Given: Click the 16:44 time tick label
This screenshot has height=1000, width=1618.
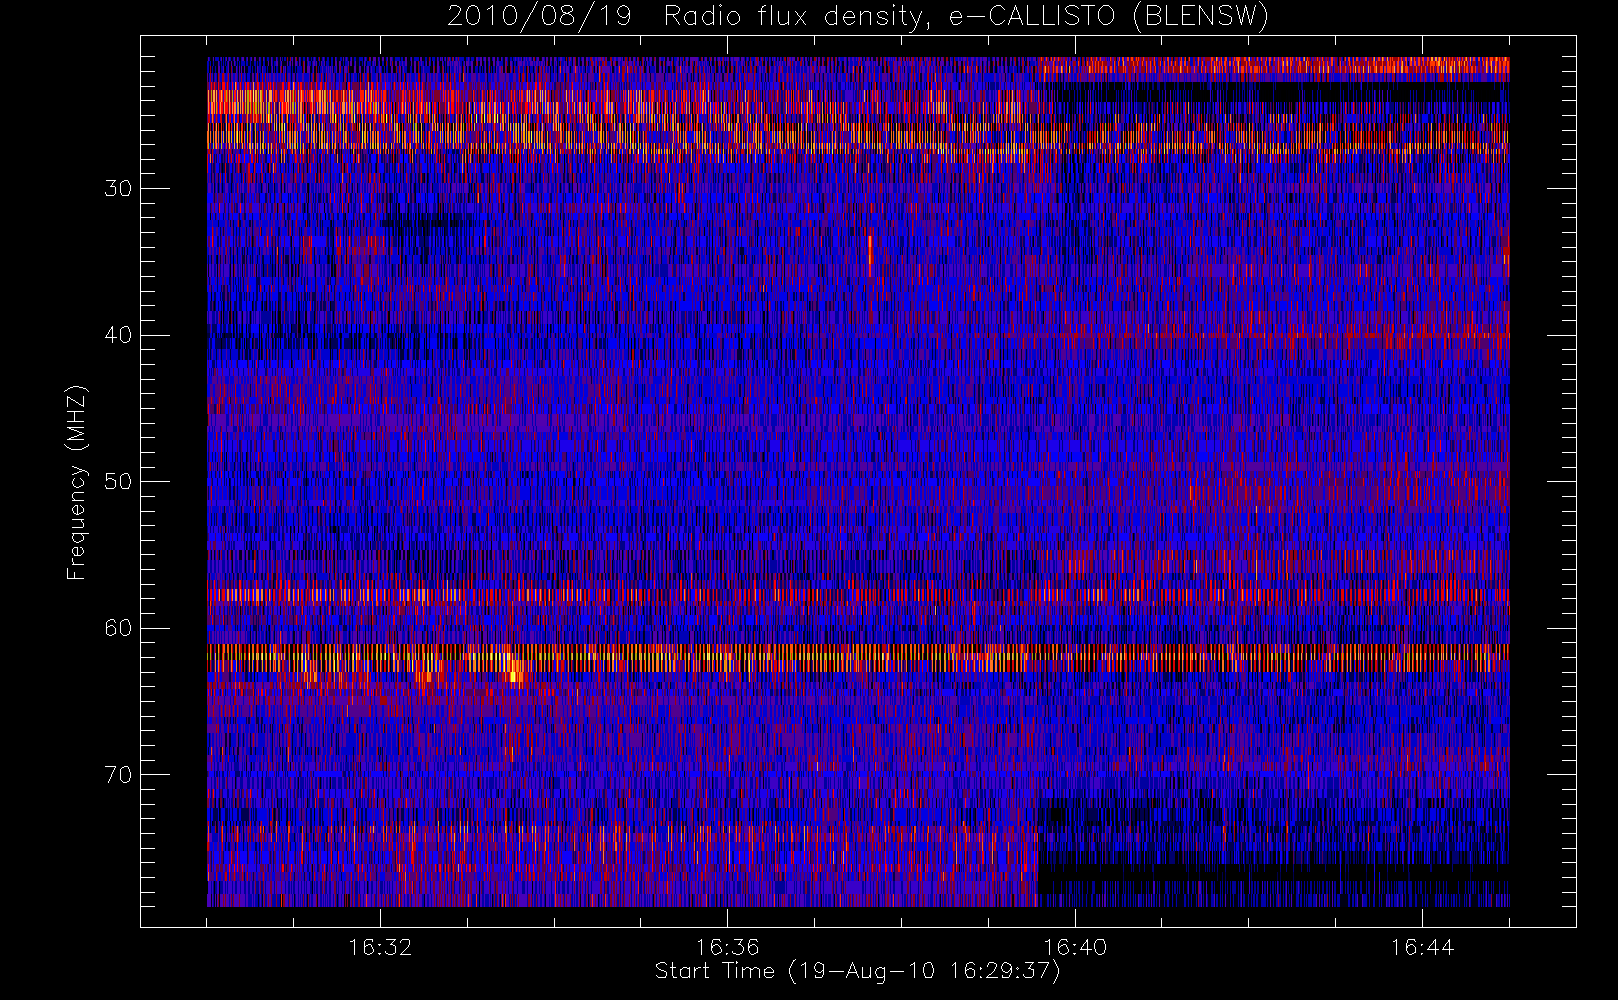Looking at the screenshot, I should point(1422,946).
